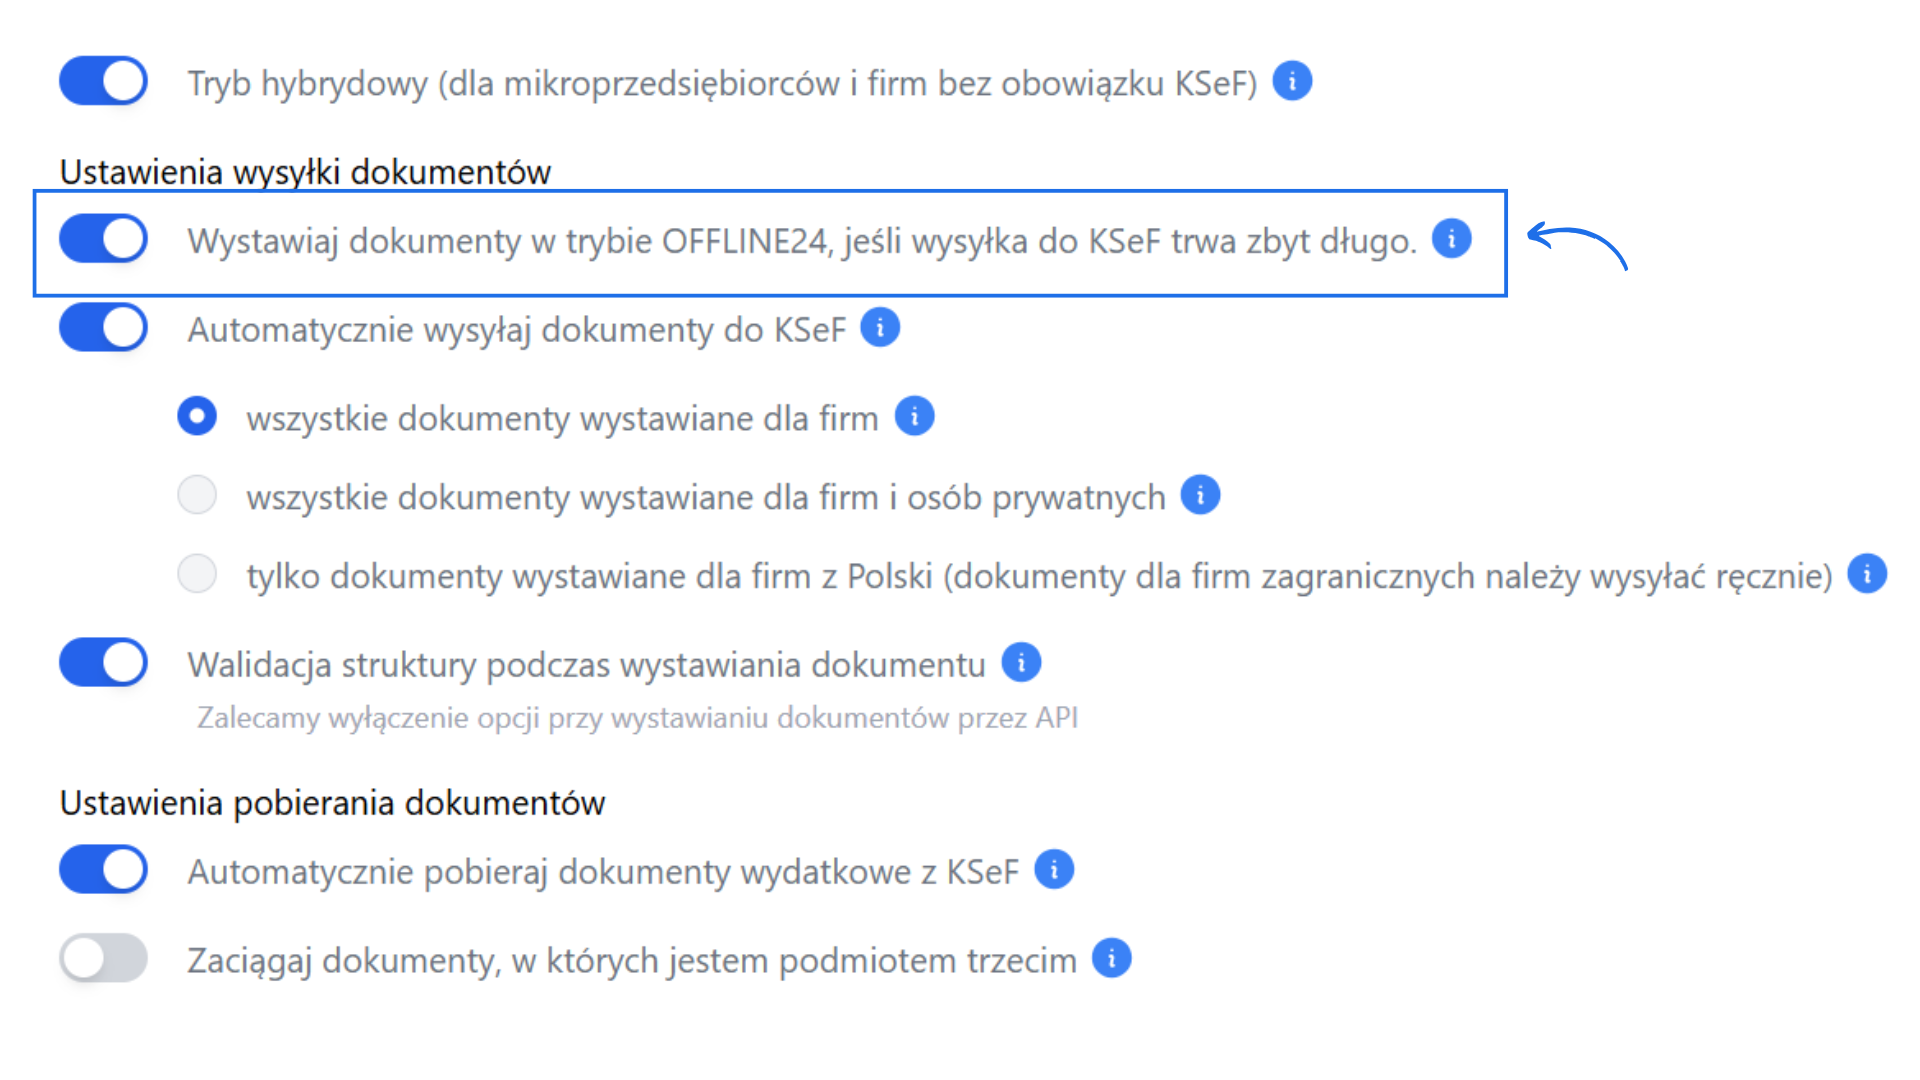The image size is (1920, 1080).
Task: Disable automatic sending of documents to KSeF
Action: [x=102, y=327]
